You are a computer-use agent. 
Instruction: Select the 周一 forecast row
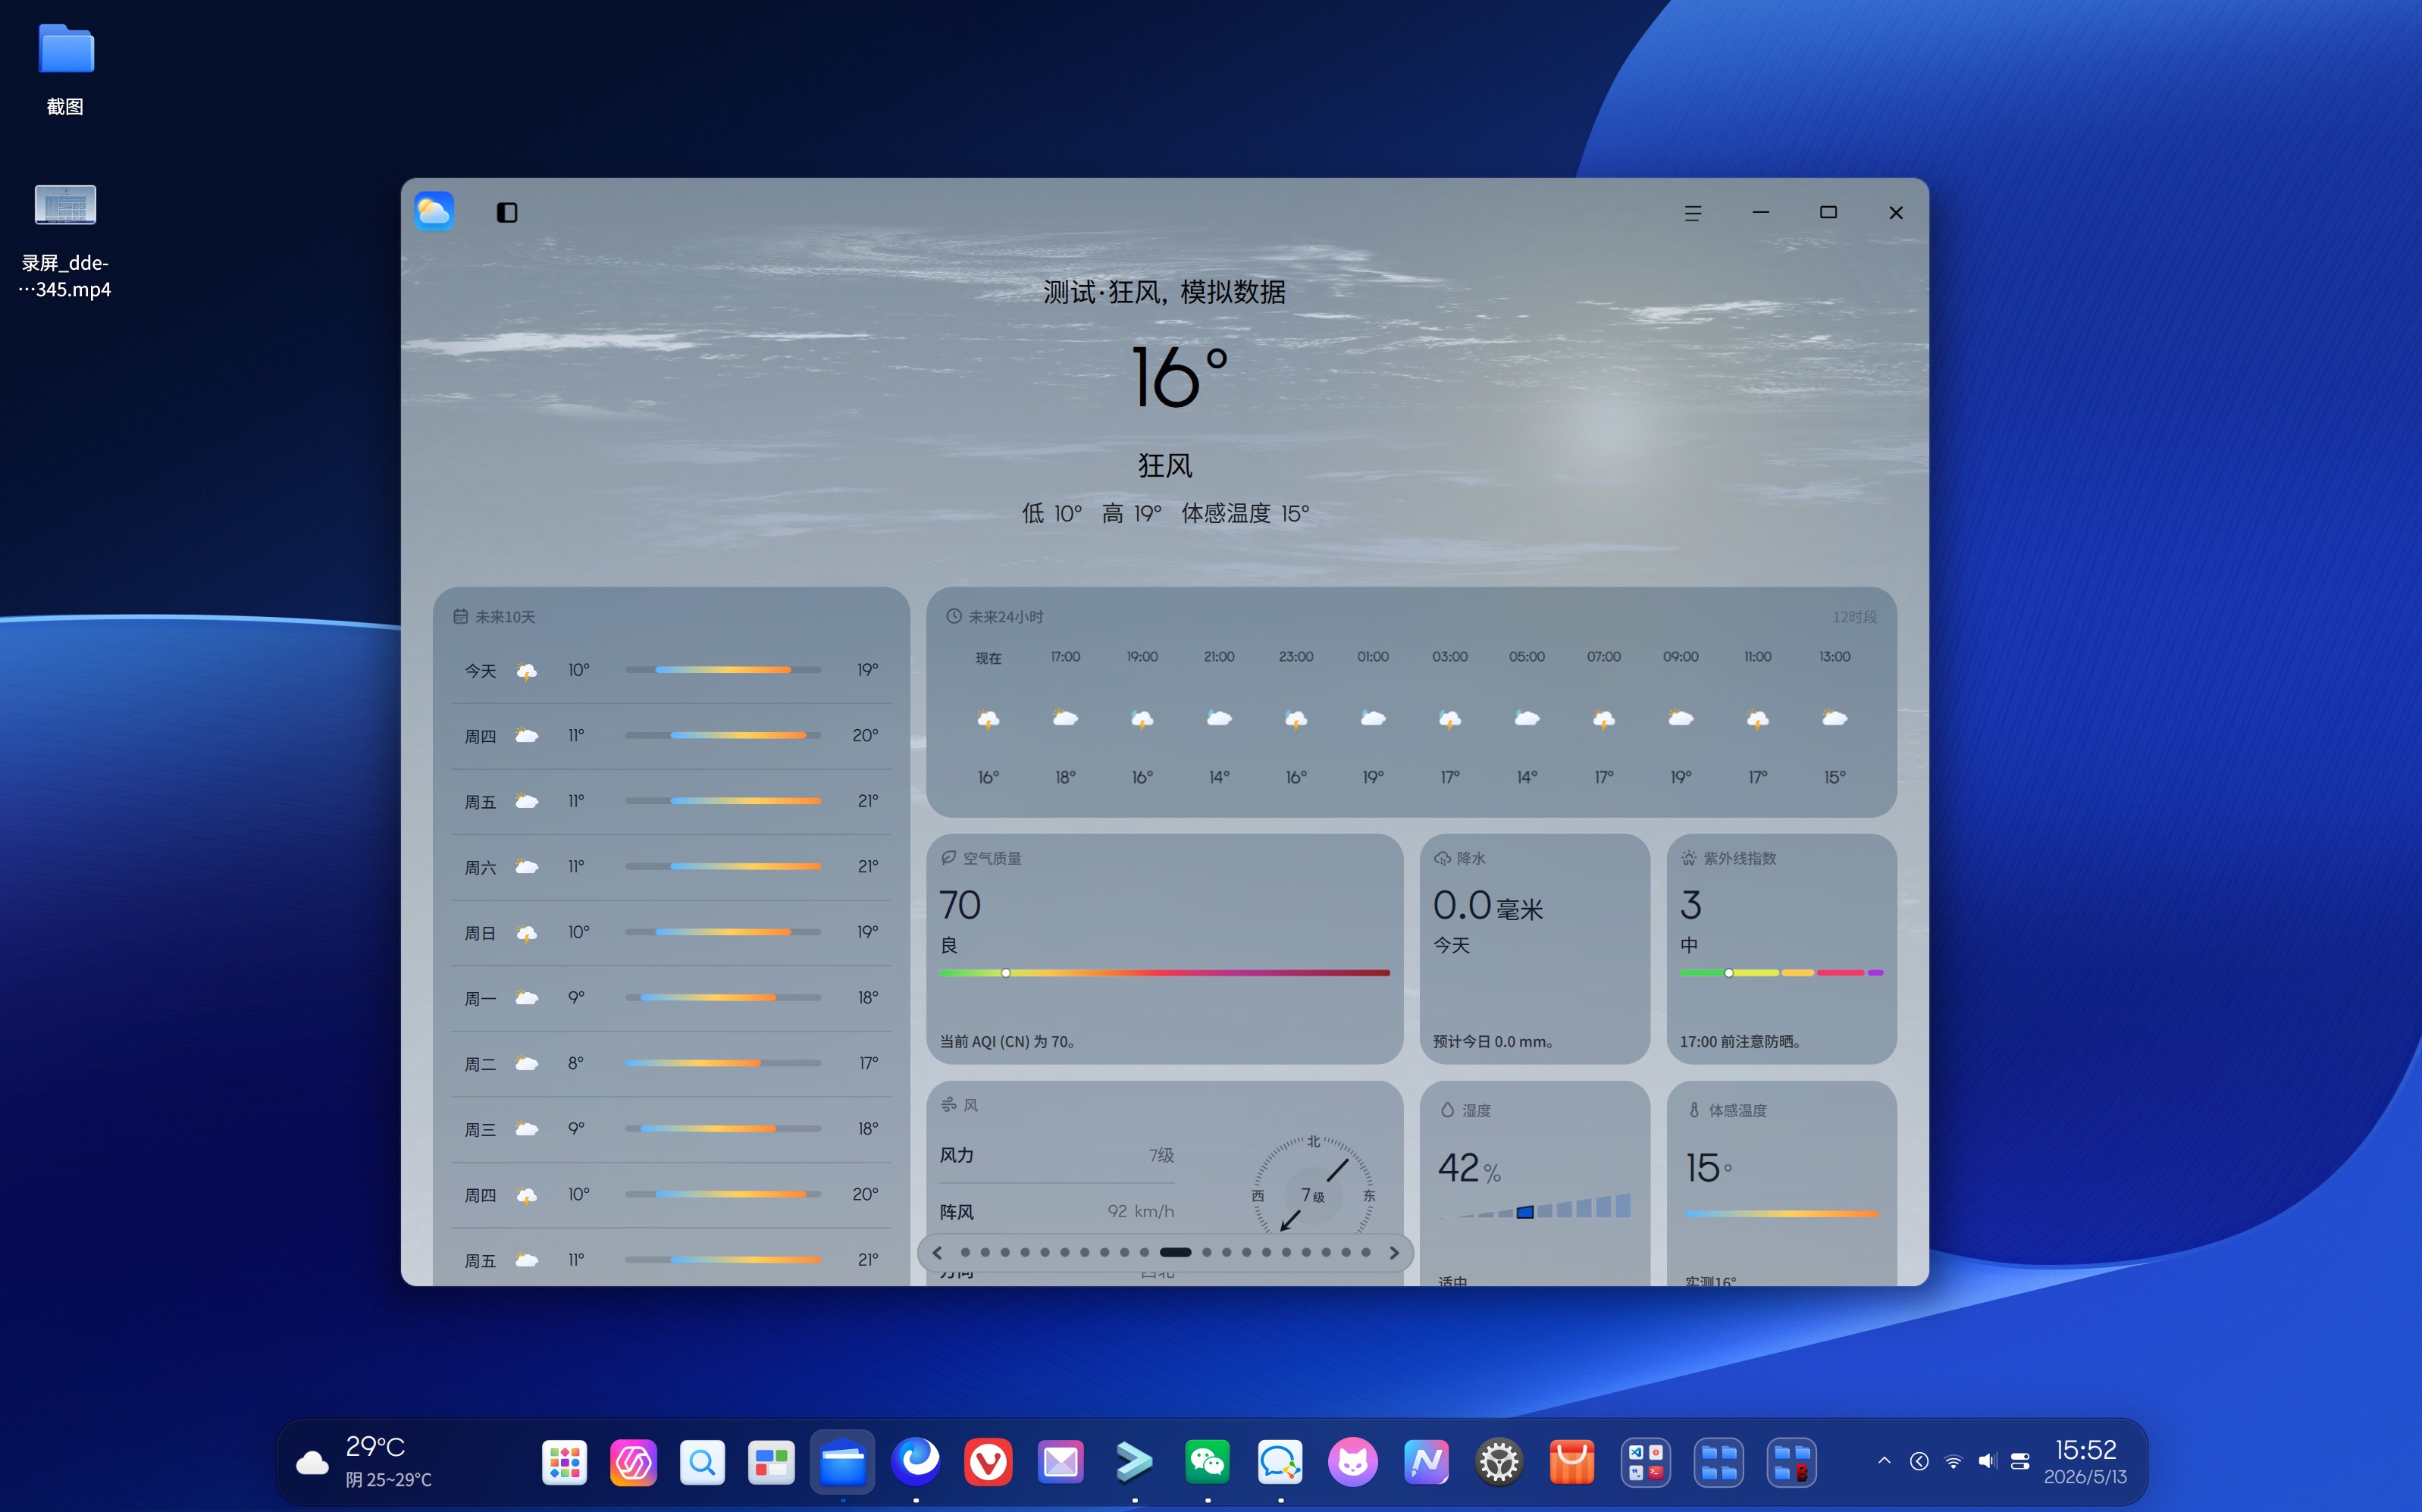pyautogui.click(x=671, y=998)
